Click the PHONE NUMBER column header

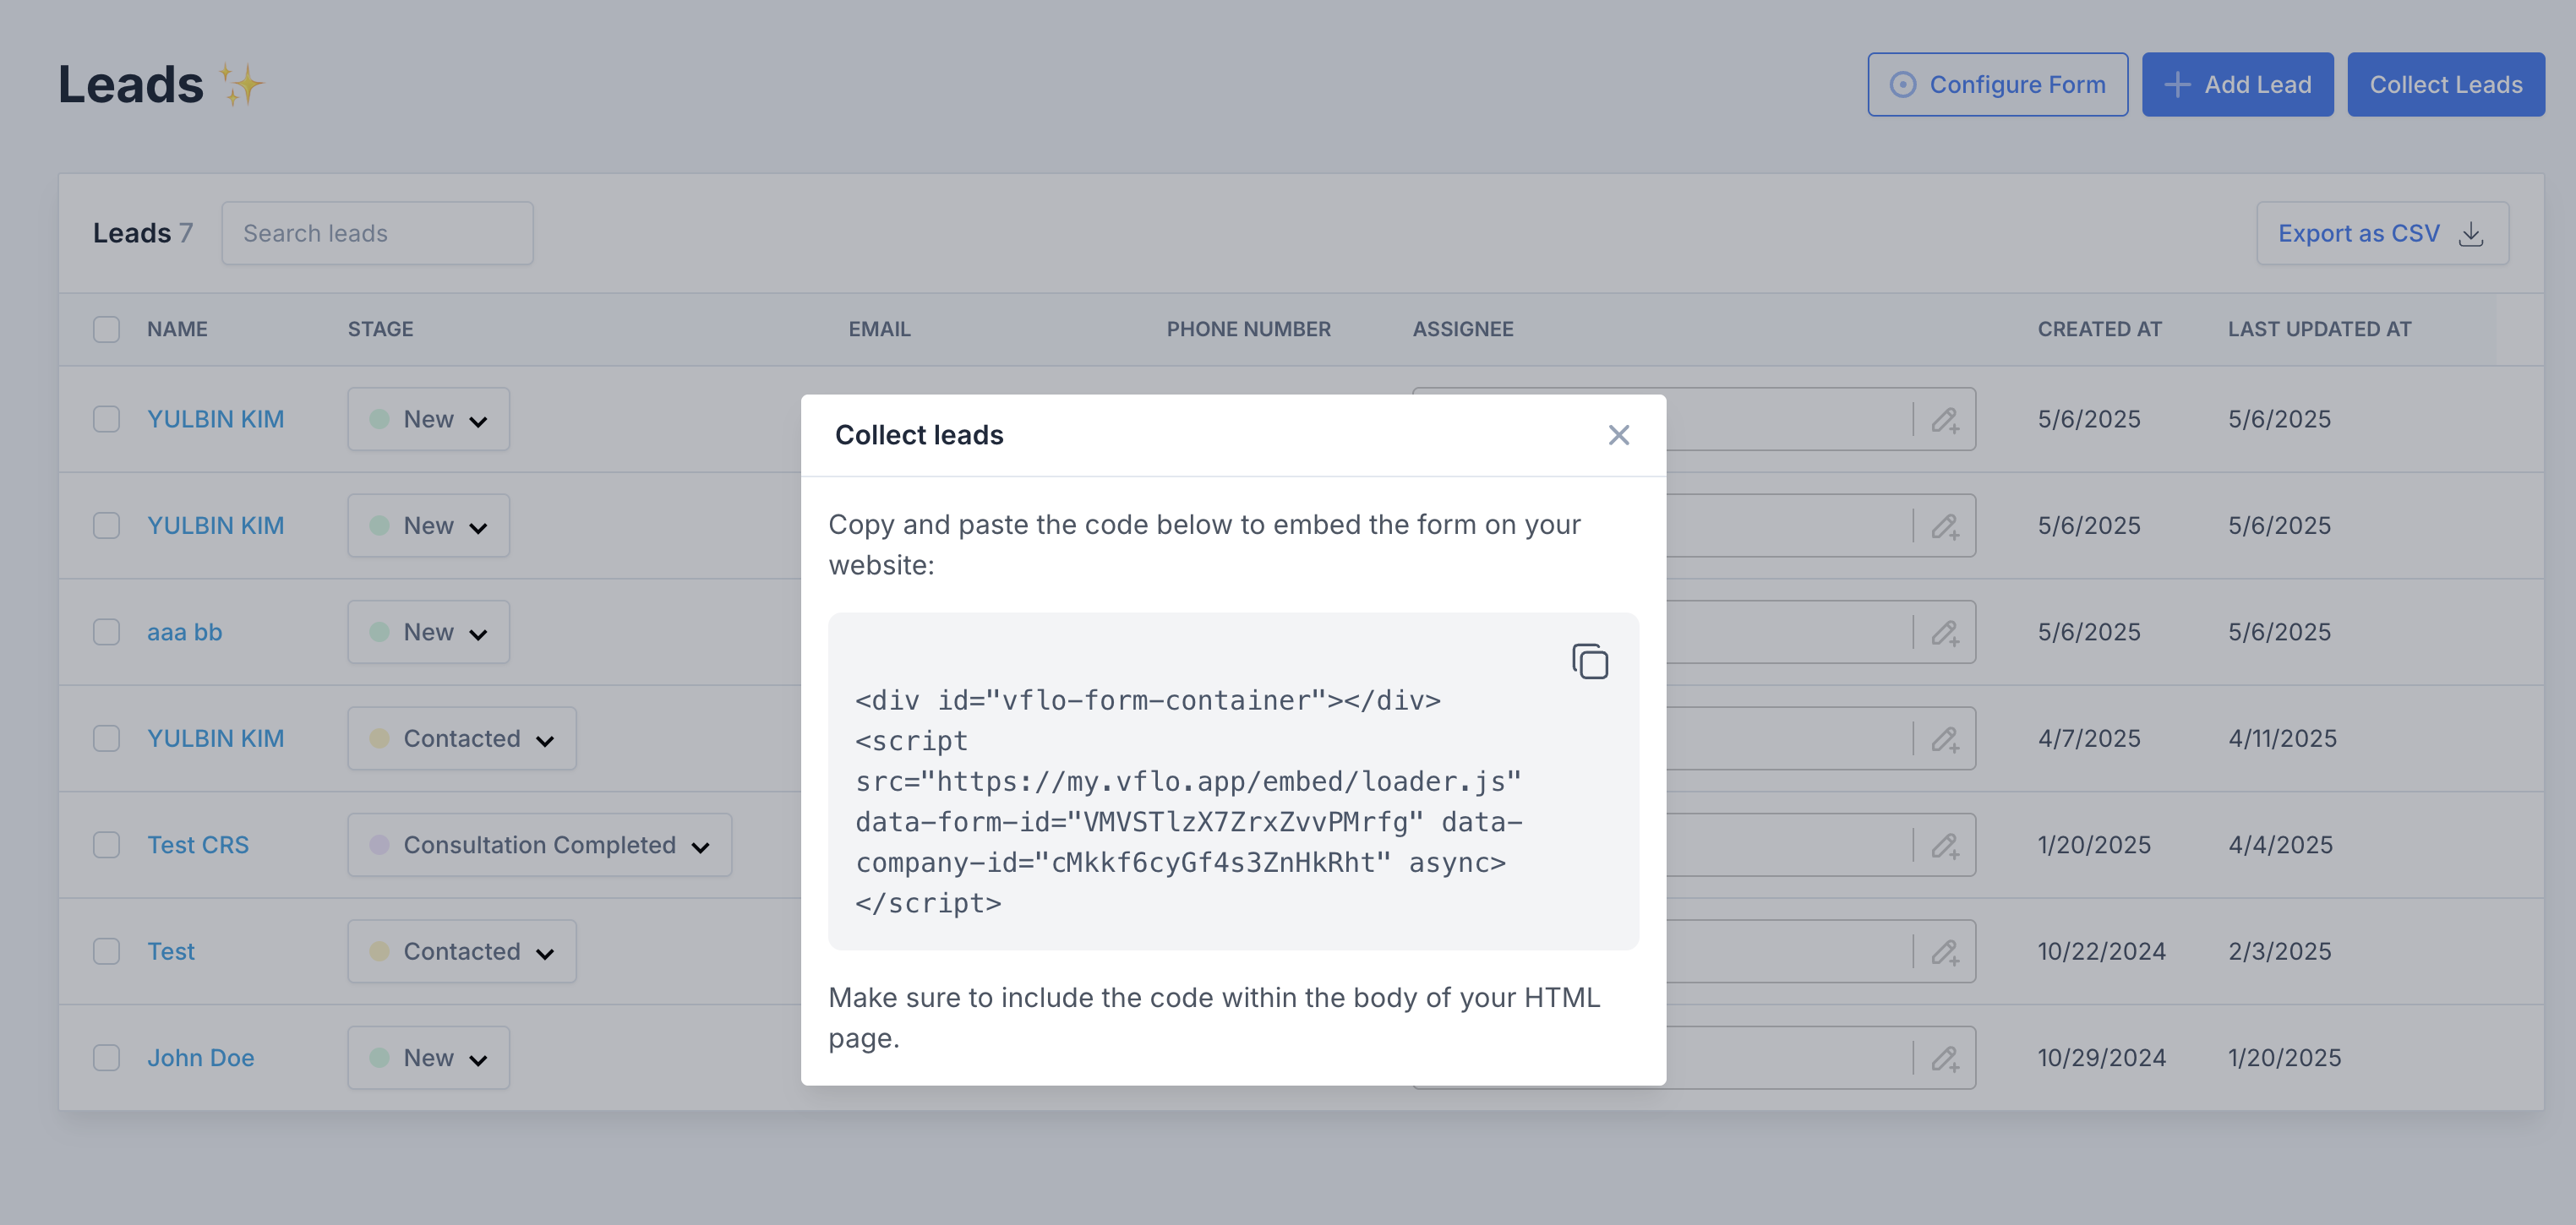point(1248,329)
